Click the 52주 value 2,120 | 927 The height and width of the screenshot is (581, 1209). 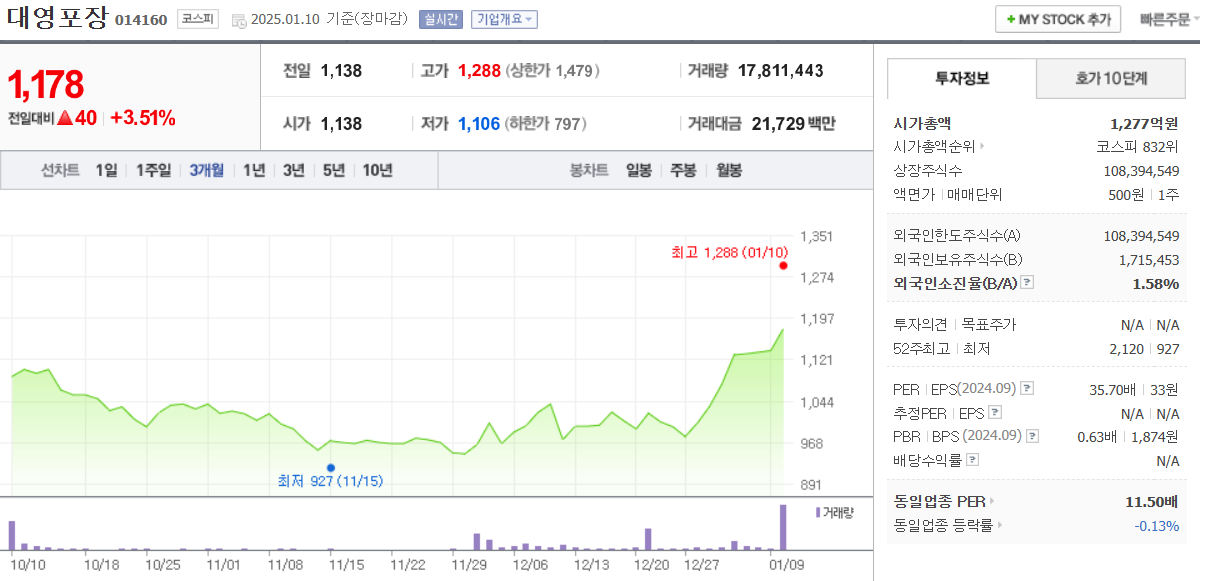coord(1146,349)
